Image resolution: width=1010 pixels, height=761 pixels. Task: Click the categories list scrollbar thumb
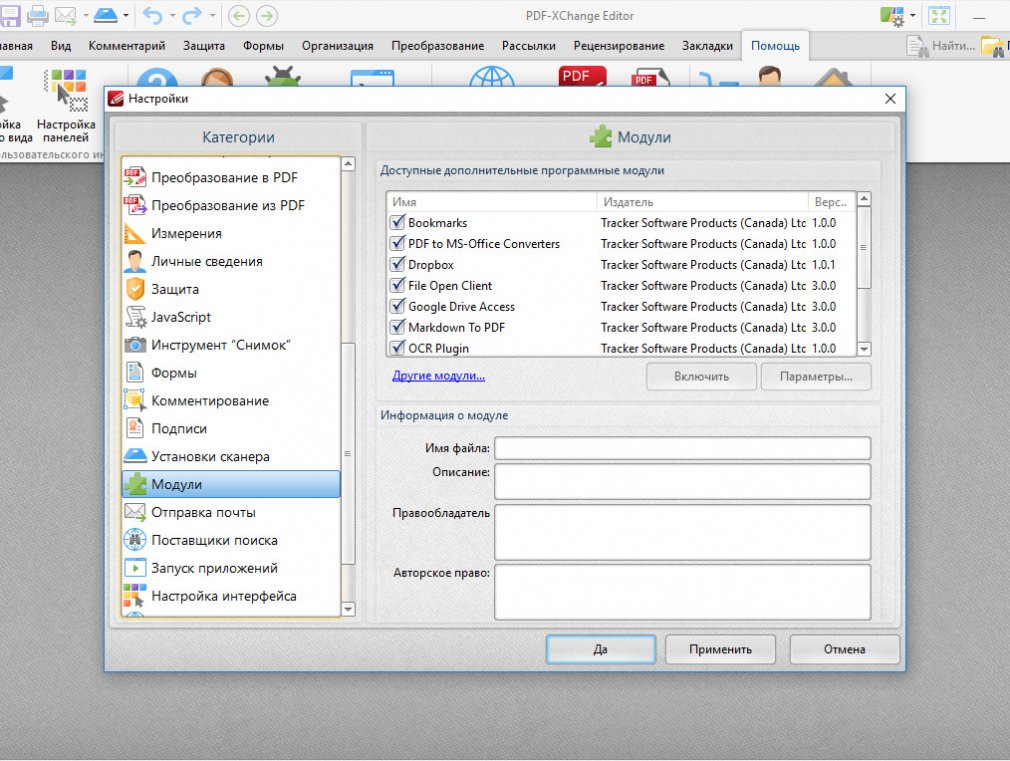pos(348,454)
